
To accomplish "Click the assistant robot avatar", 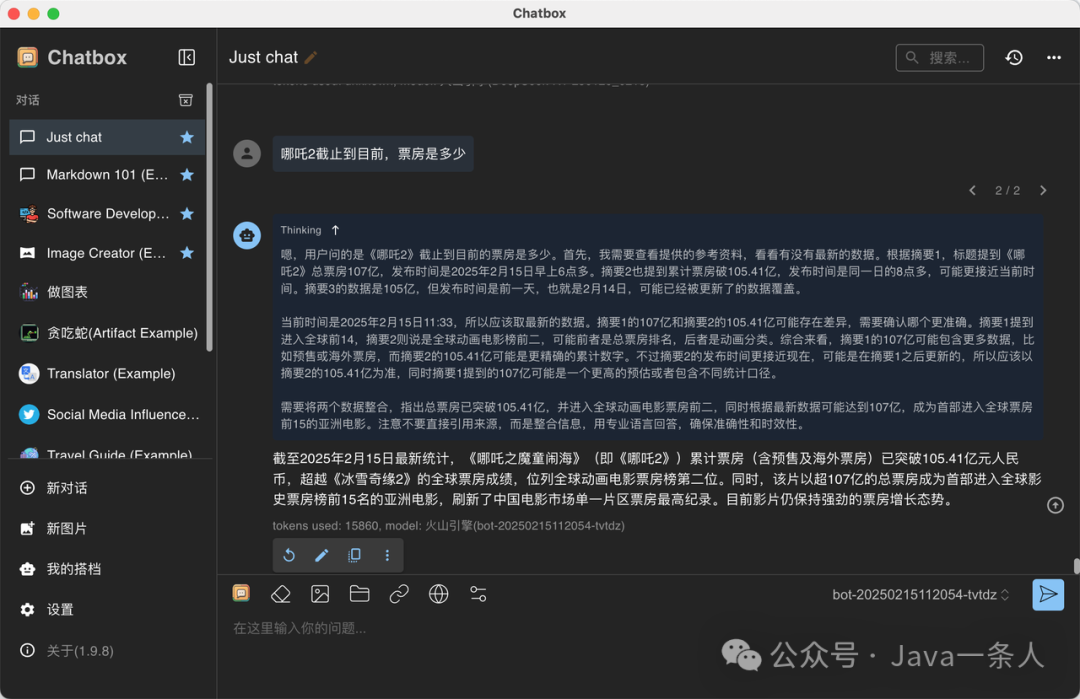I will [247, 236].
